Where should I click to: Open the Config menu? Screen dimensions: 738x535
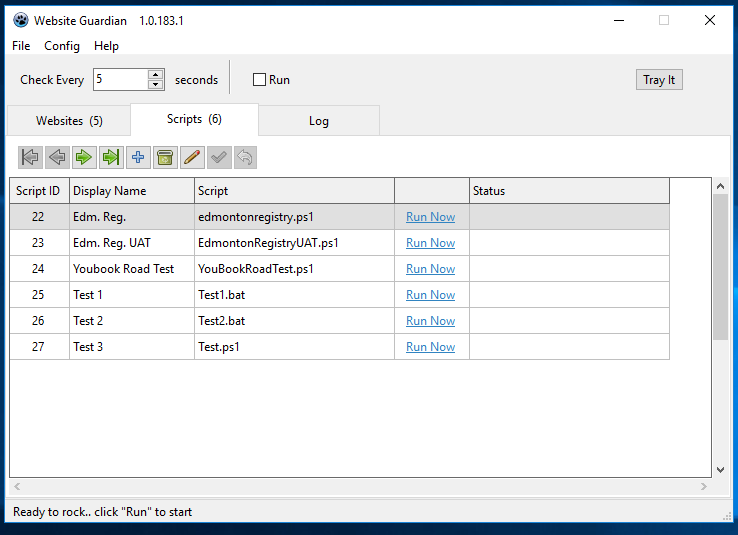coord(62,46)
